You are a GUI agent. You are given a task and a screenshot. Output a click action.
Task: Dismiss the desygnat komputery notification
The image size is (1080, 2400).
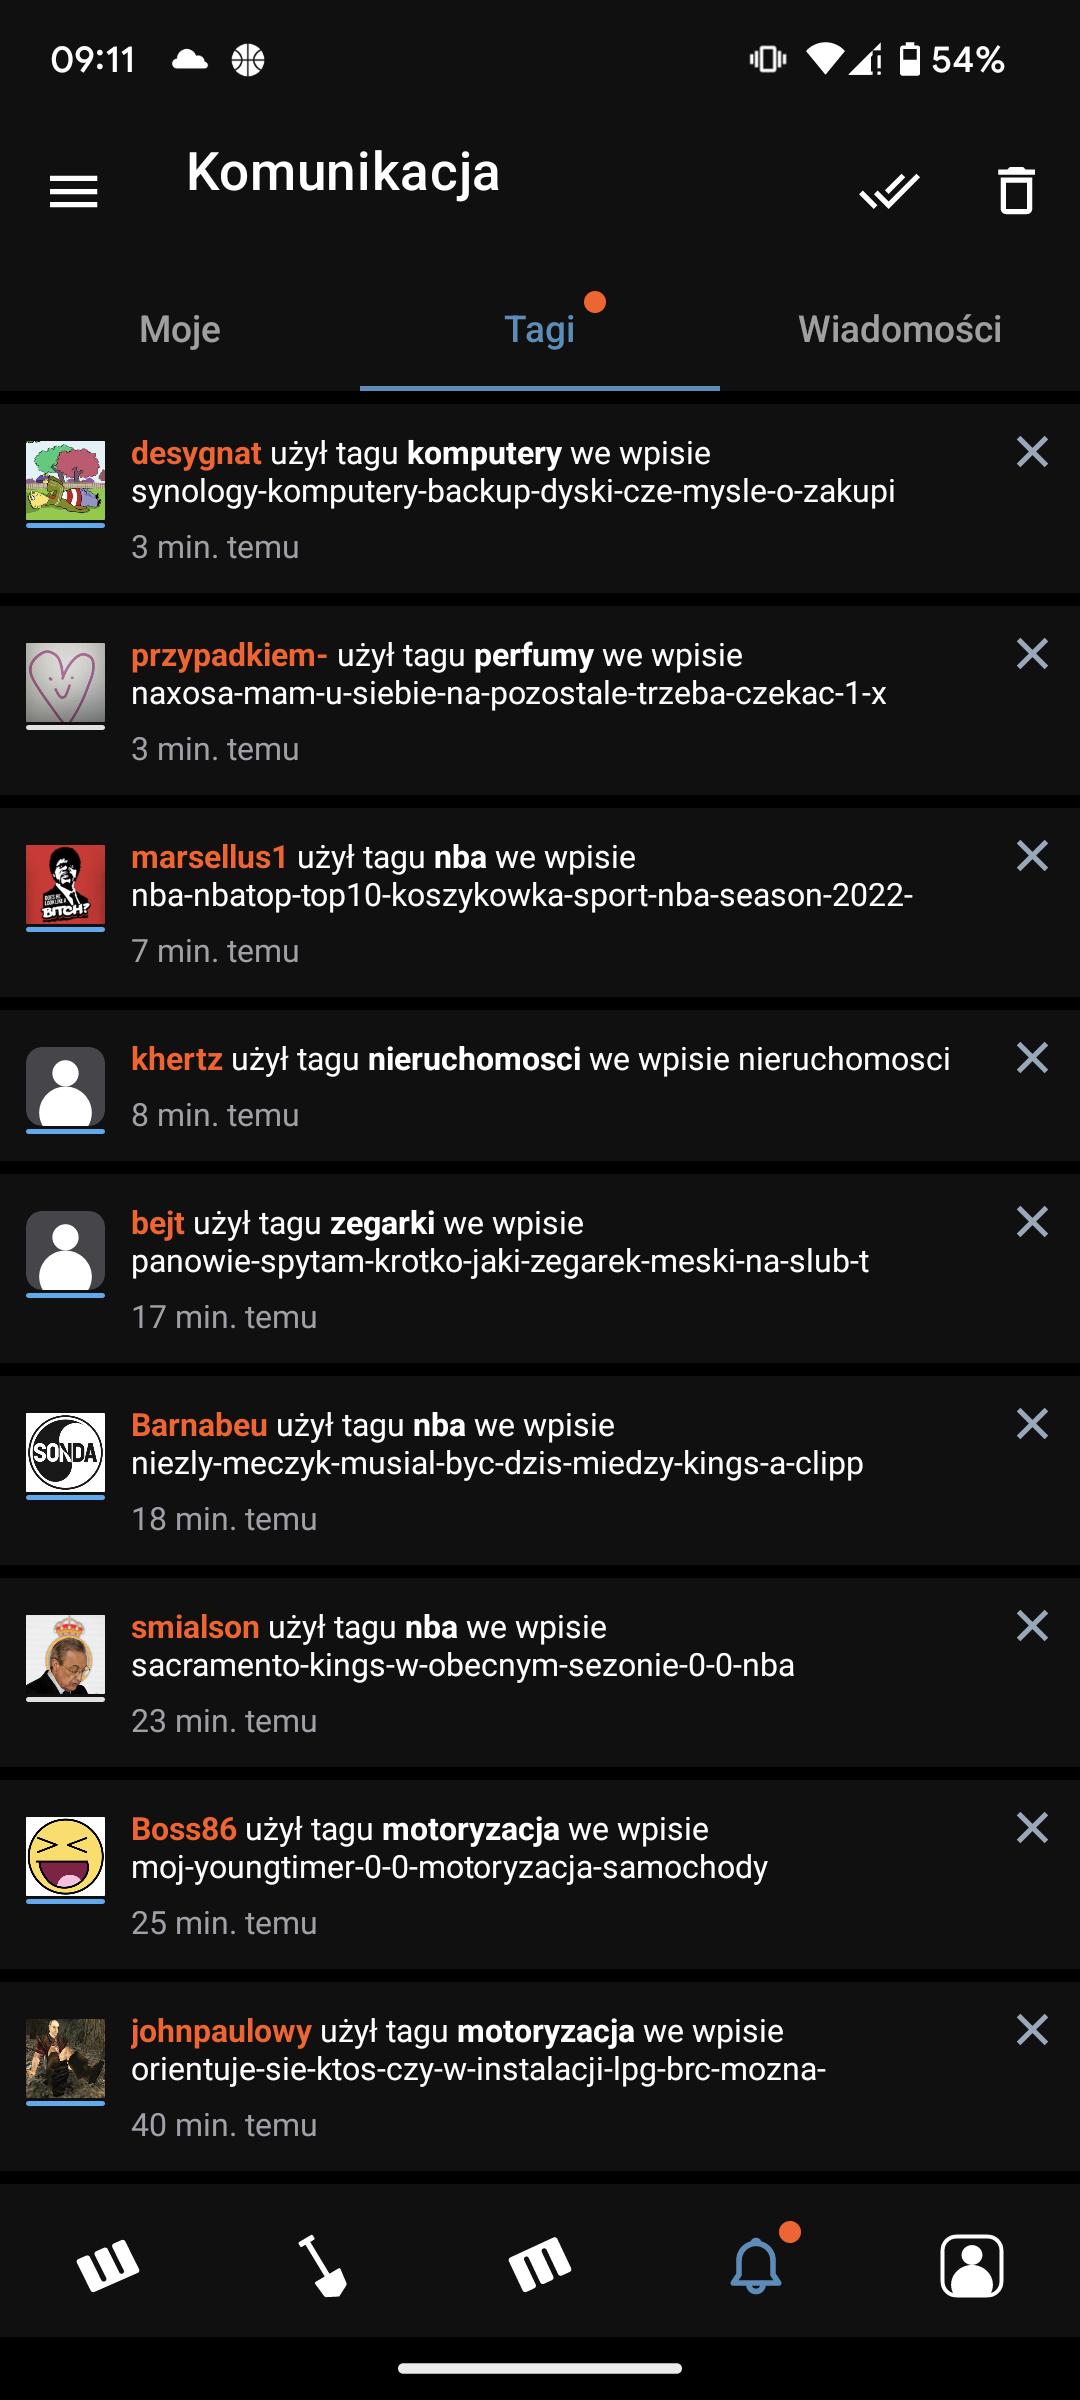pos(1032,452)
